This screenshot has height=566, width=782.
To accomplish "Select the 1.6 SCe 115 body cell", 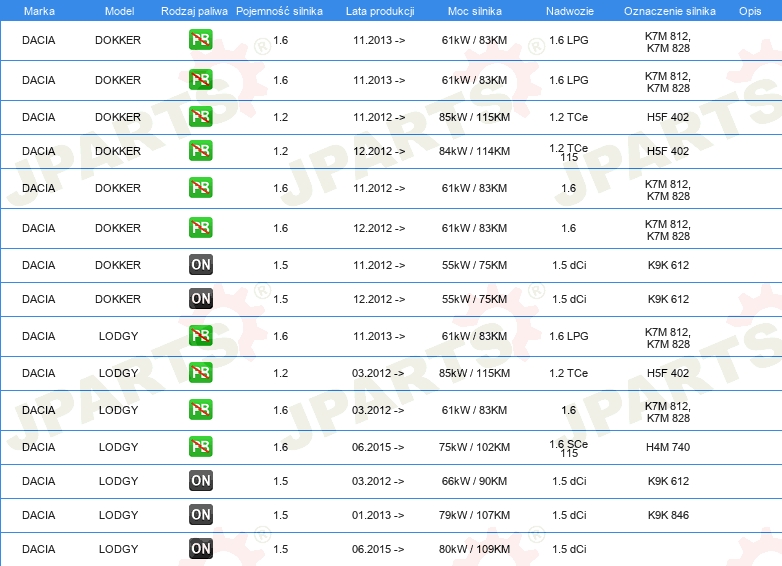I will 568,447.
